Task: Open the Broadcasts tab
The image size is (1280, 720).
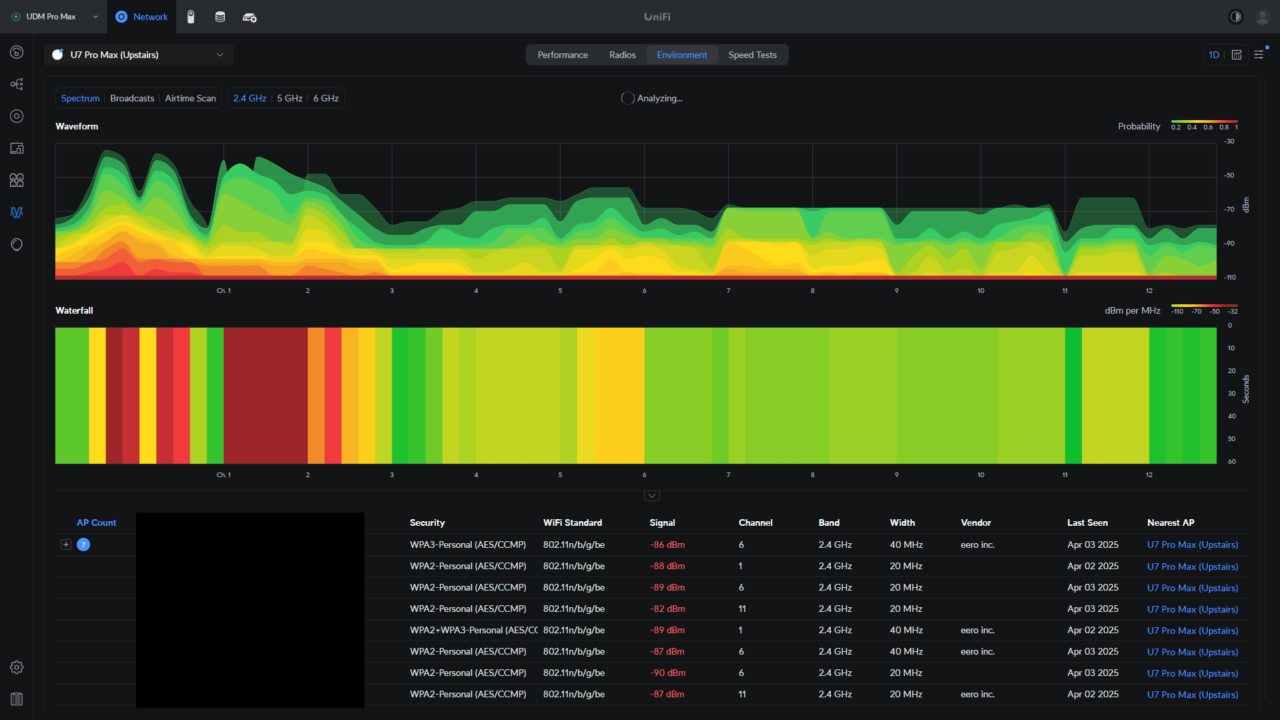Action: point(131,98)
